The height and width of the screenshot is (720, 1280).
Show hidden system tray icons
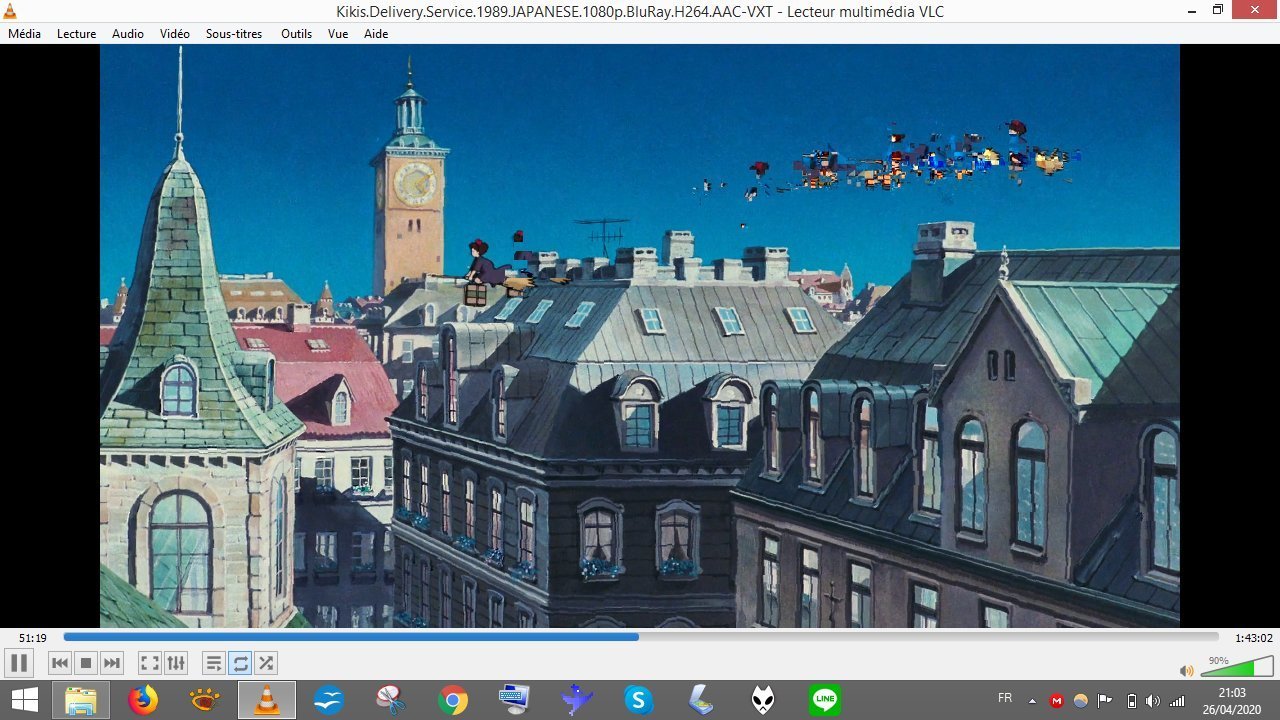pos(1031,700)
